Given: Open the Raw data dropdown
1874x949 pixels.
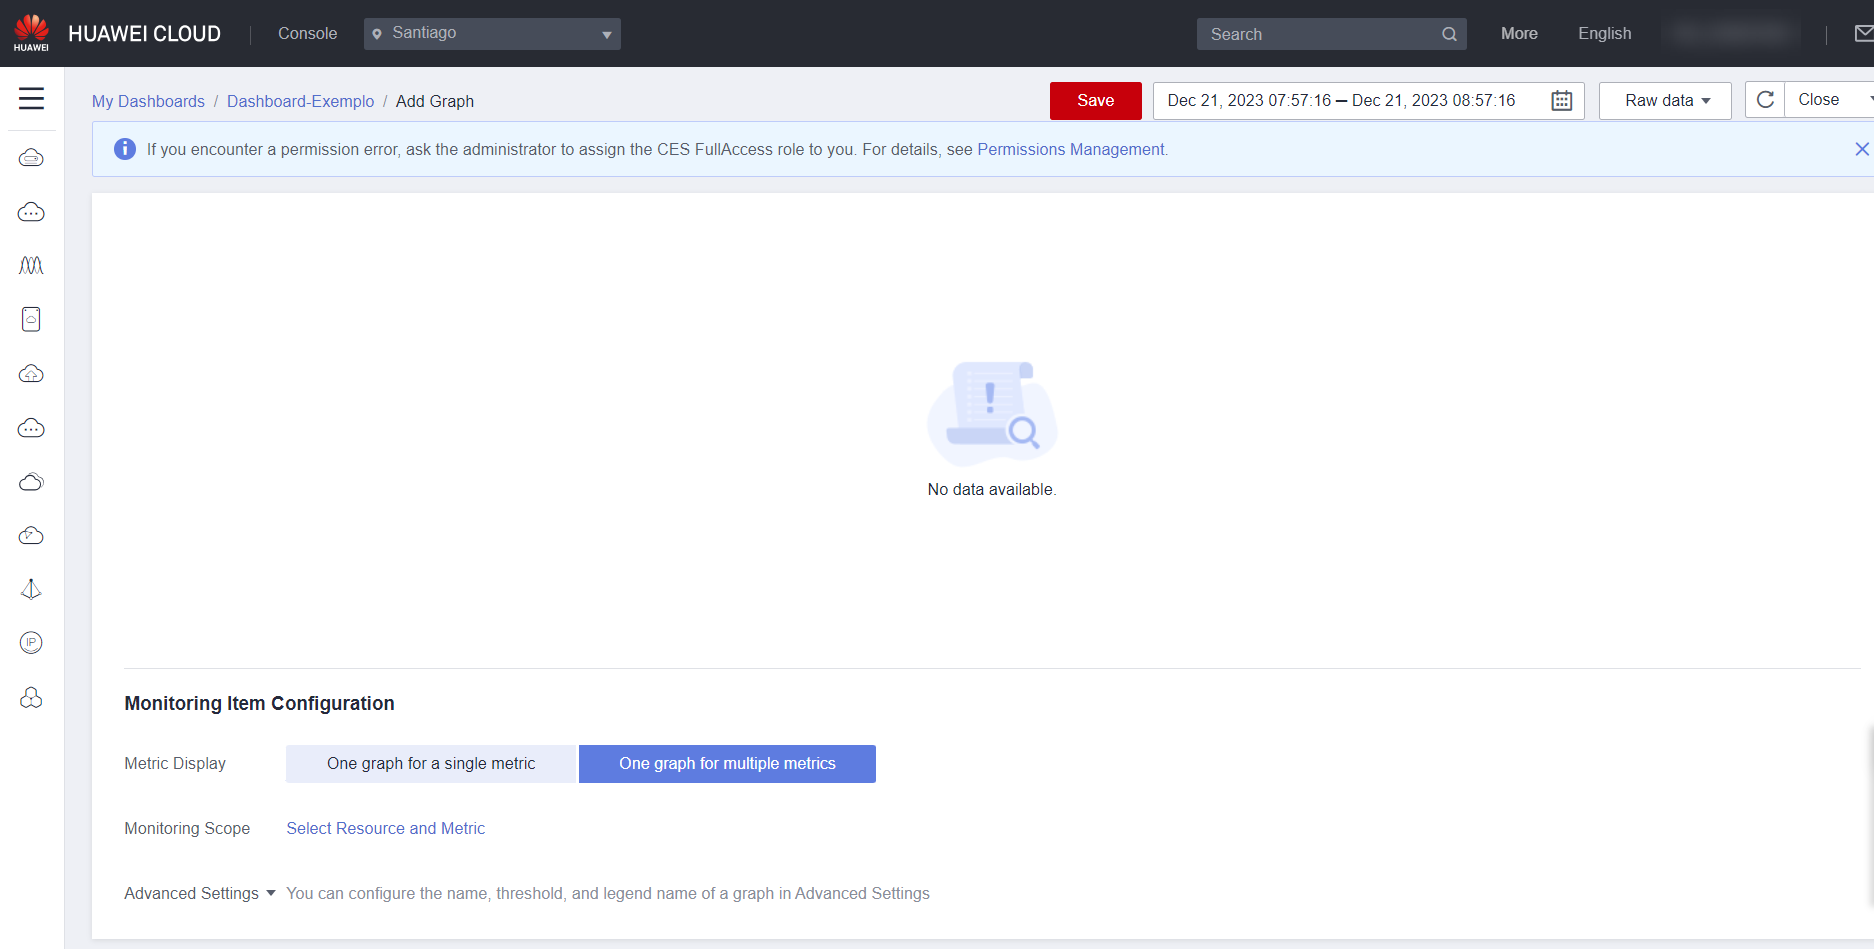Looking at the screenshot, I should [1665, 101].
